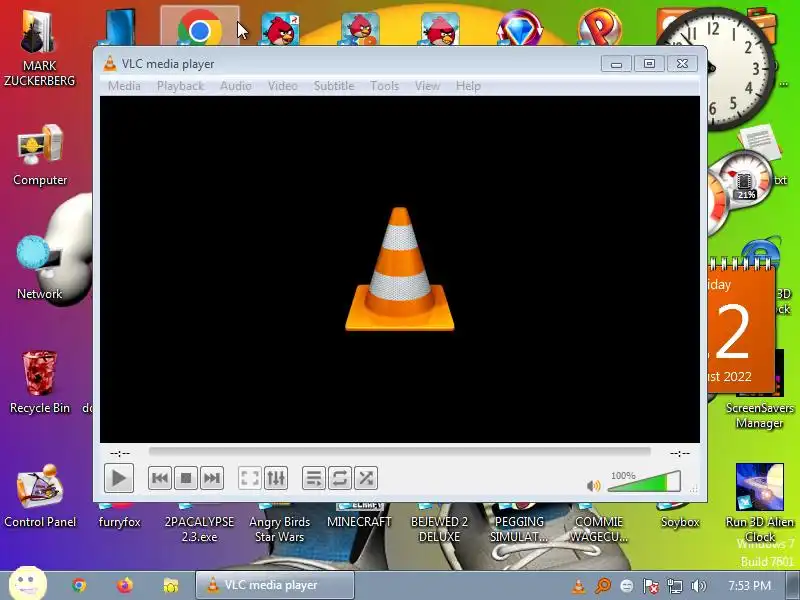Open the Tools menu

click(x=384, y=86)
